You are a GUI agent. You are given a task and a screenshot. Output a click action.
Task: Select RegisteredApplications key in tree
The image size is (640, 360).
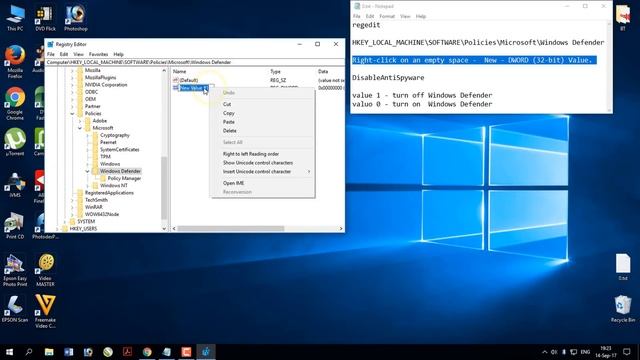pyautogui.click(x=109, y=193)
